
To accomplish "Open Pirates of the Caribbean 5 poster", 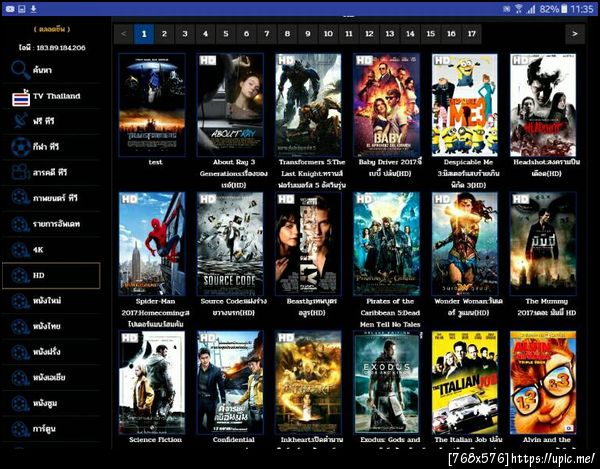I will click(386, 244).
